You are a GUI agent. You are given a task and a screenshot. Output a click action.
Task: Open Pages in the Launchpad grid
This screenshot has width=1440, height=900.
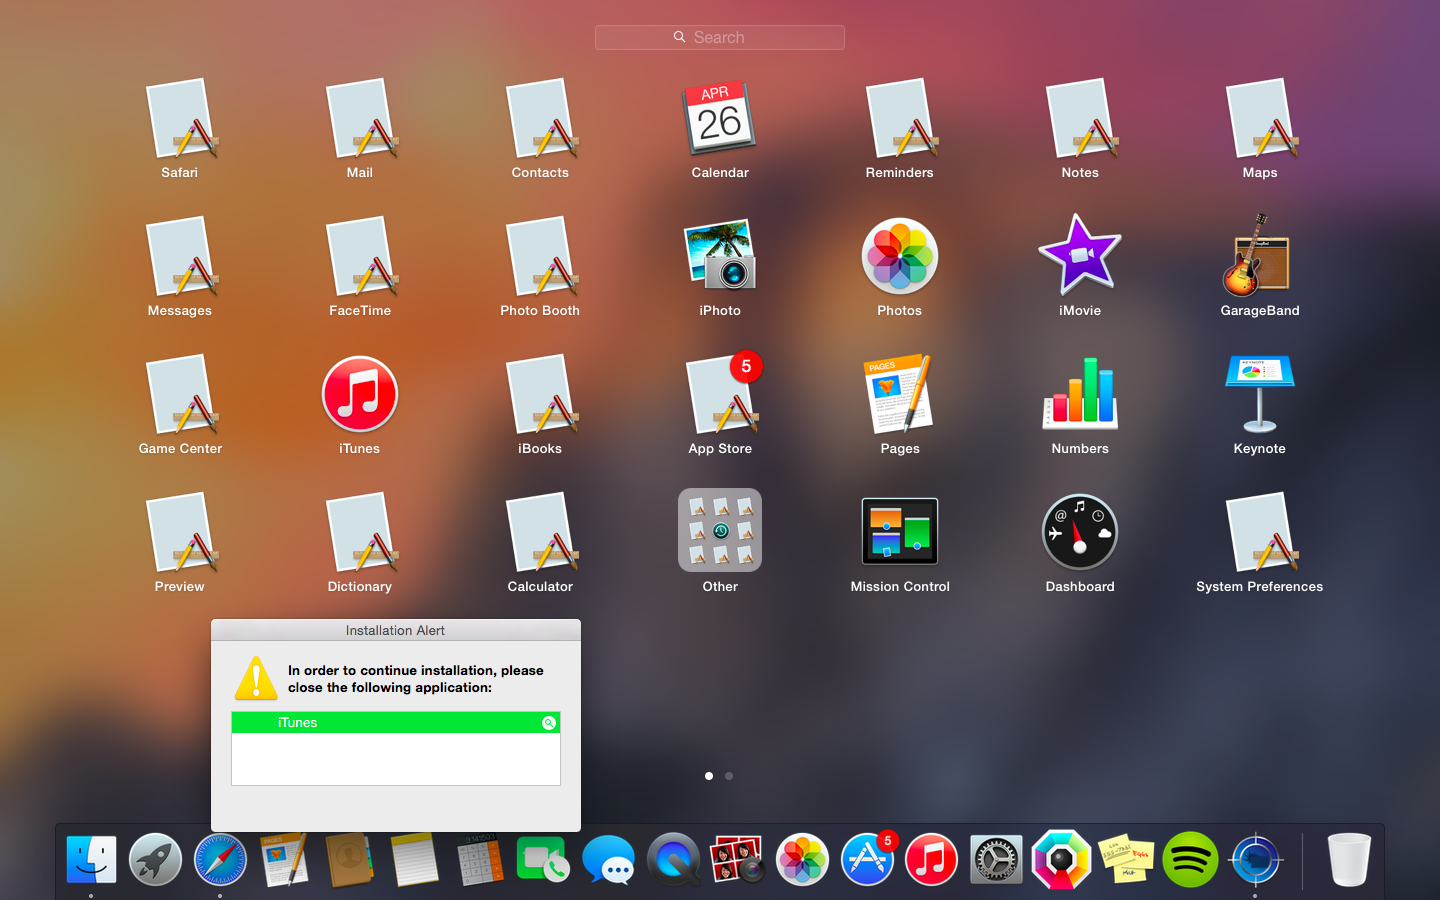[x=898, y=393]
